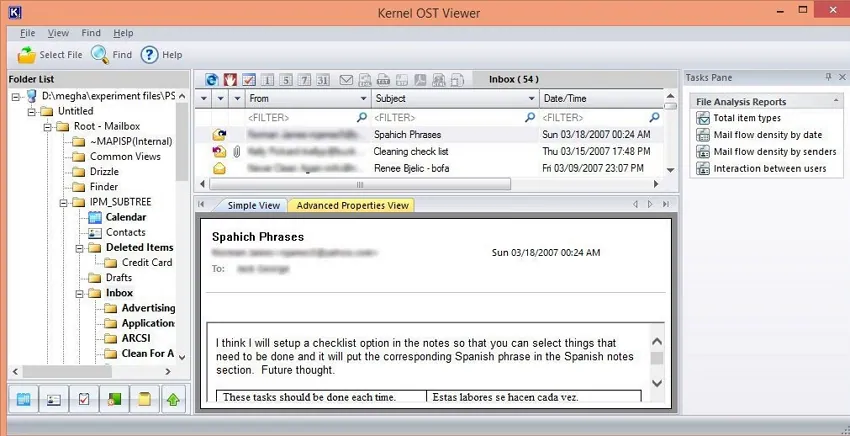Open Mail flow density by senders report
Screen dimensions: 850x436
pos(775,152)
